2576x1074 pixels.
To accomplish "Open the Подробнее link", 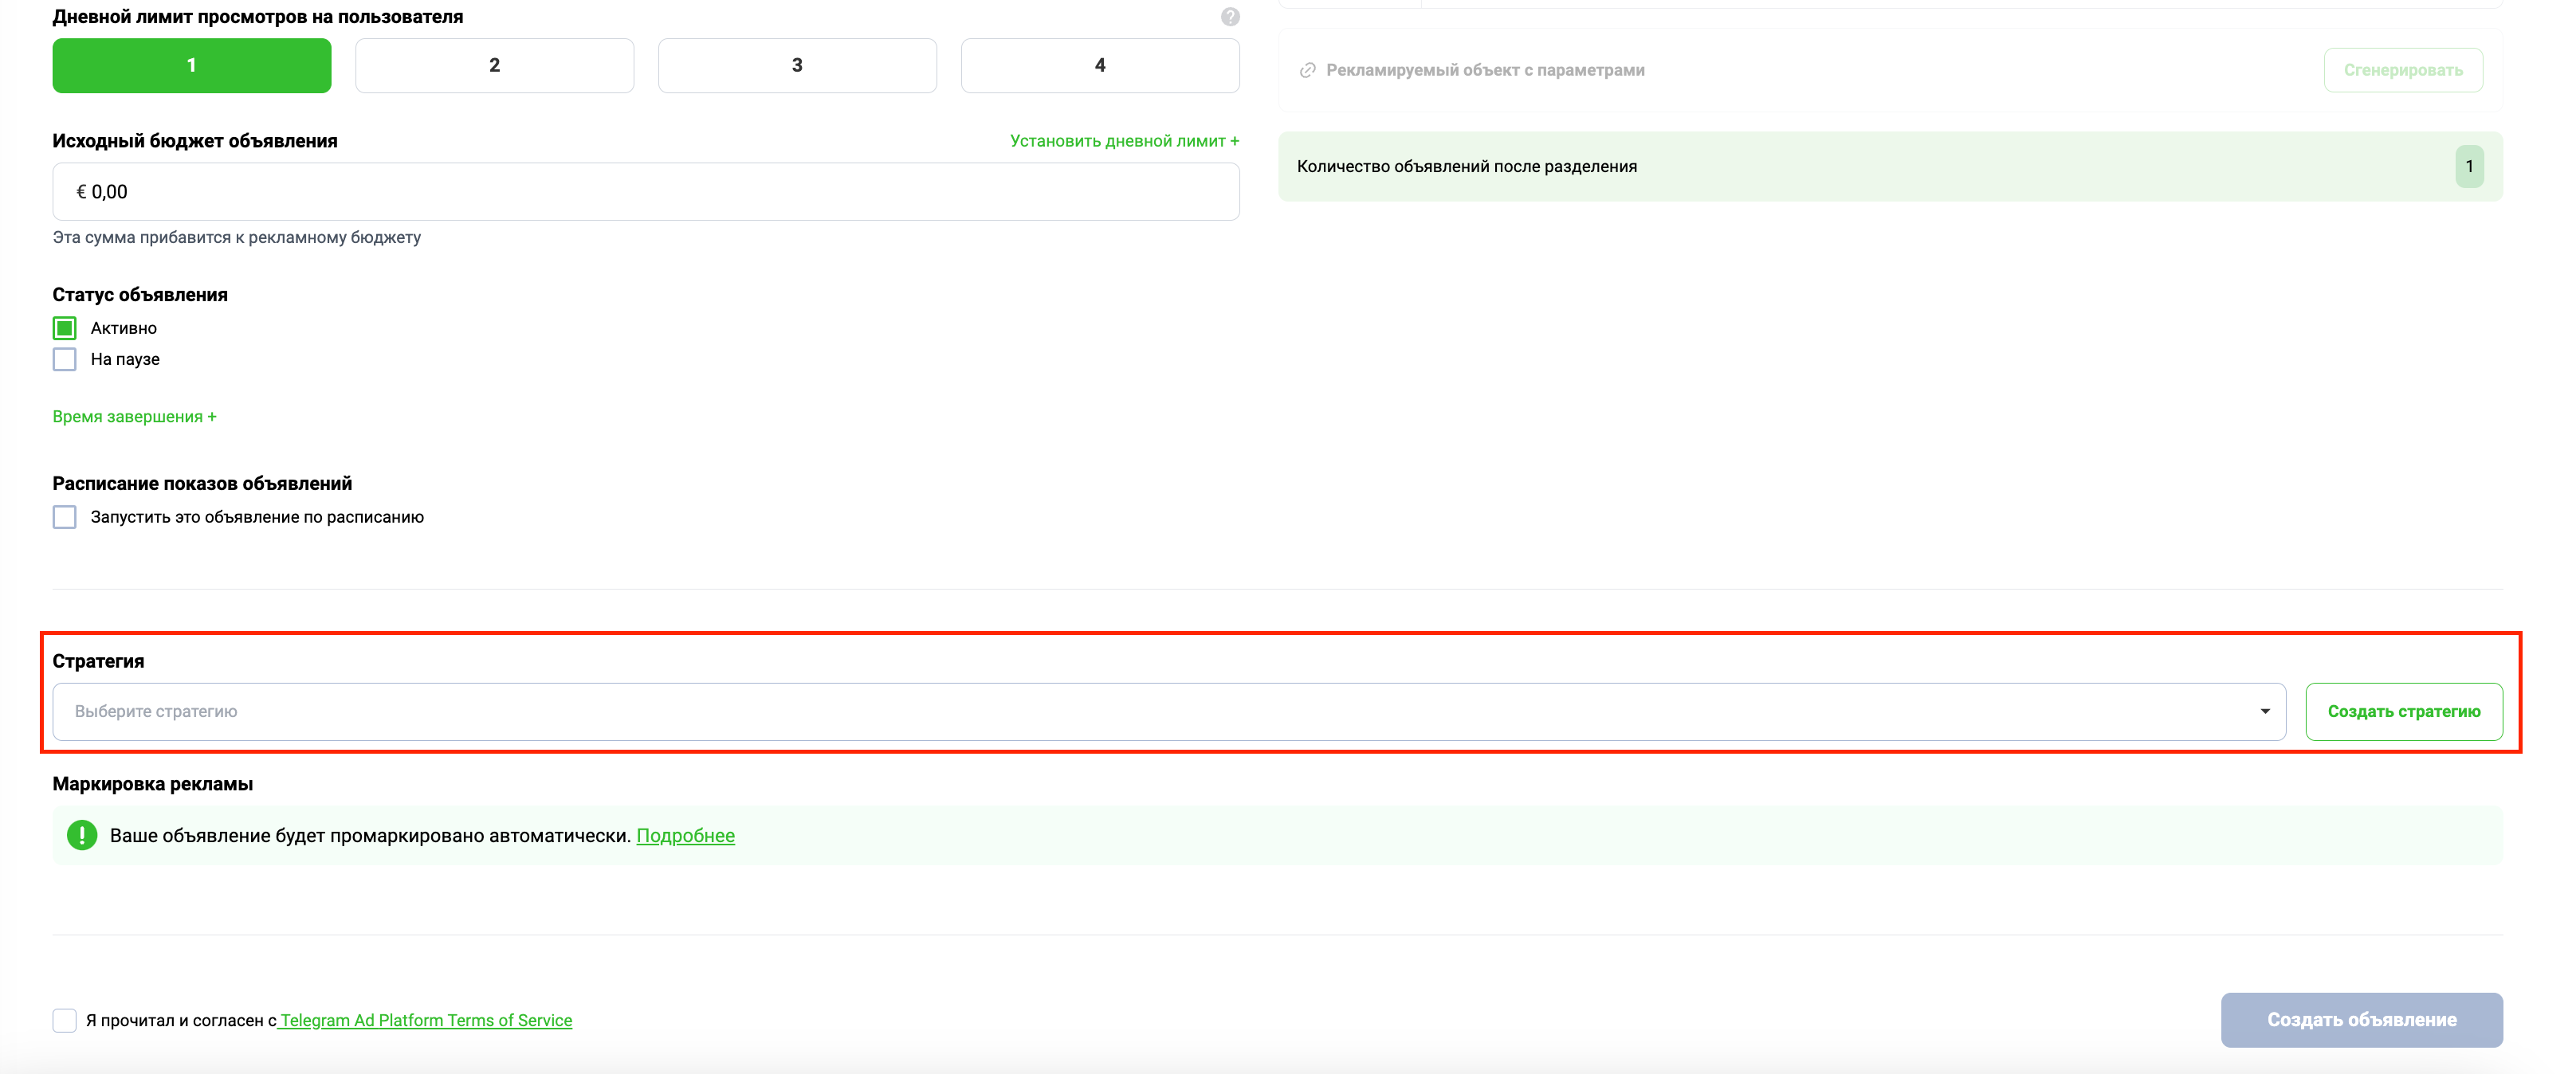I will click(686, 835).
